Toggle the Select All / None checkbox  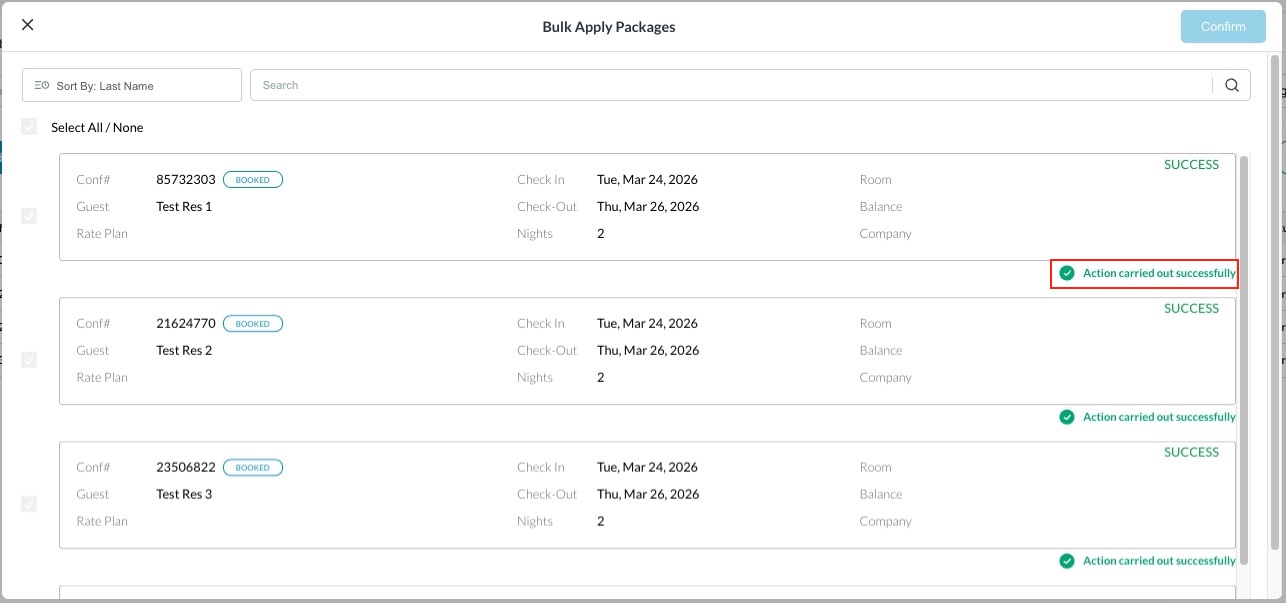pos(29,127)
